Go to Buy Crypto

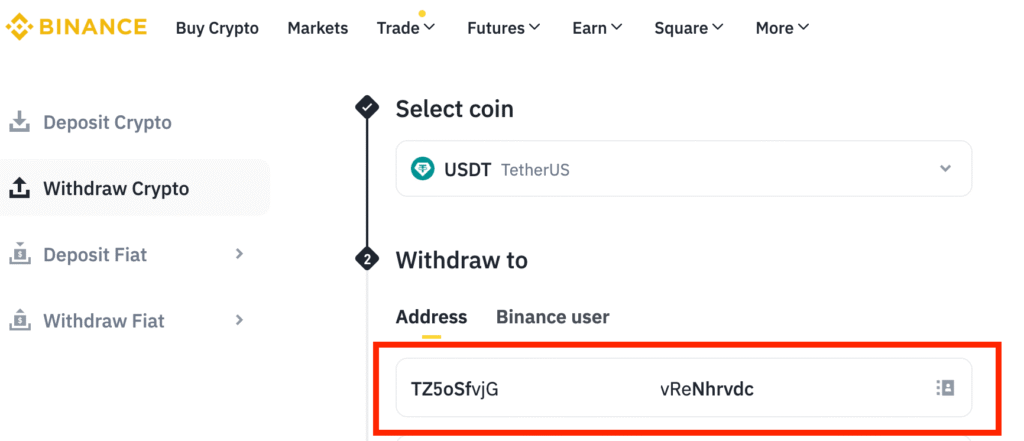[x=217, y=28]
